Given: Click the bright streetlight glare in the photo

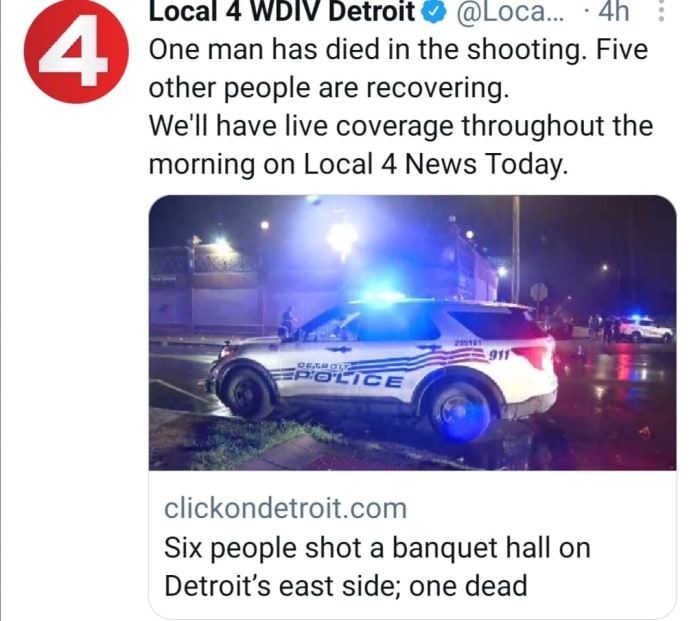Looking at the screenshot, I should (x=342, y=239).
